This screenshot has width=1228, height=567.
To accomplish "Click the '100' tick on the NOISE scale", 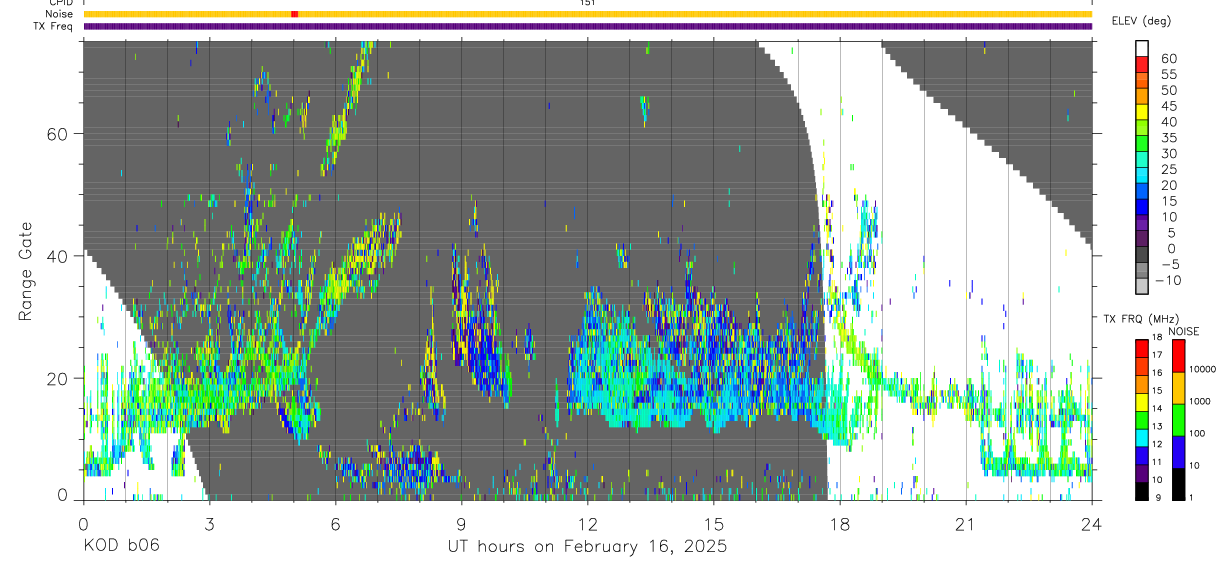I will [1197, 434].
